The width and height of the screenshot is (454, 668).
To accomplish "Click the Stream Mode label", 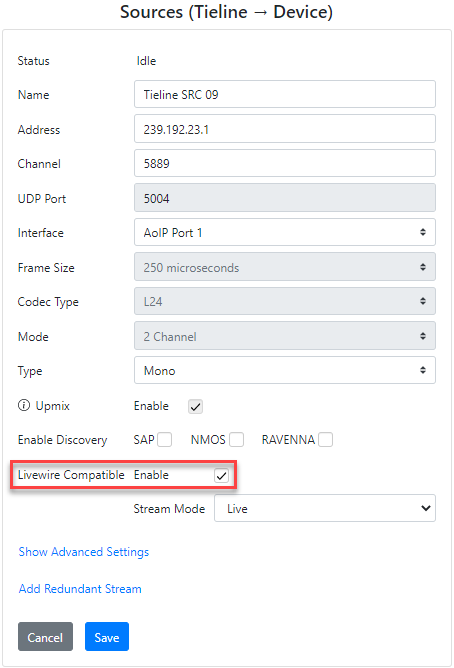I will 169,509.
